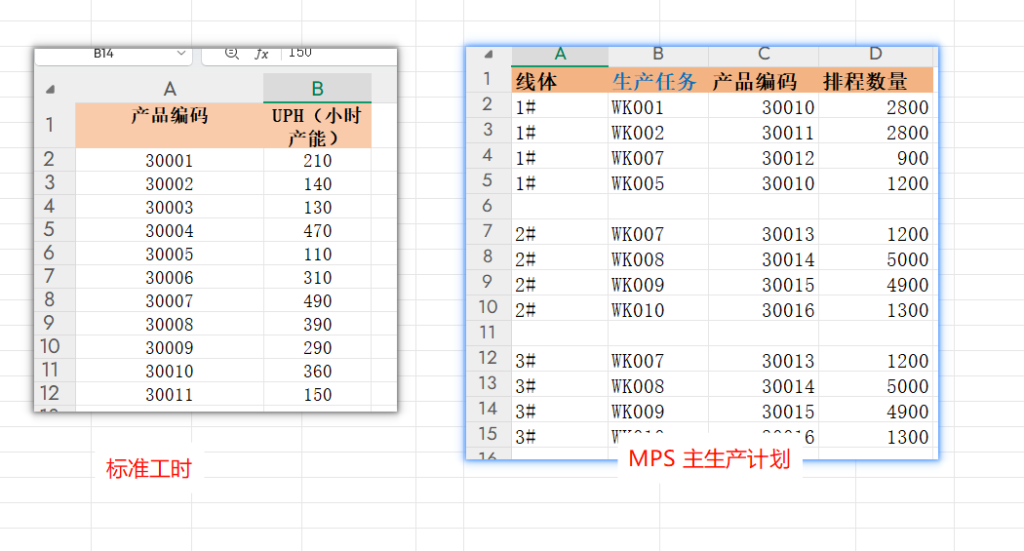This screenshot has width=1024, height=551.
Task: Click the fx insert function icon
Action: 261,54
